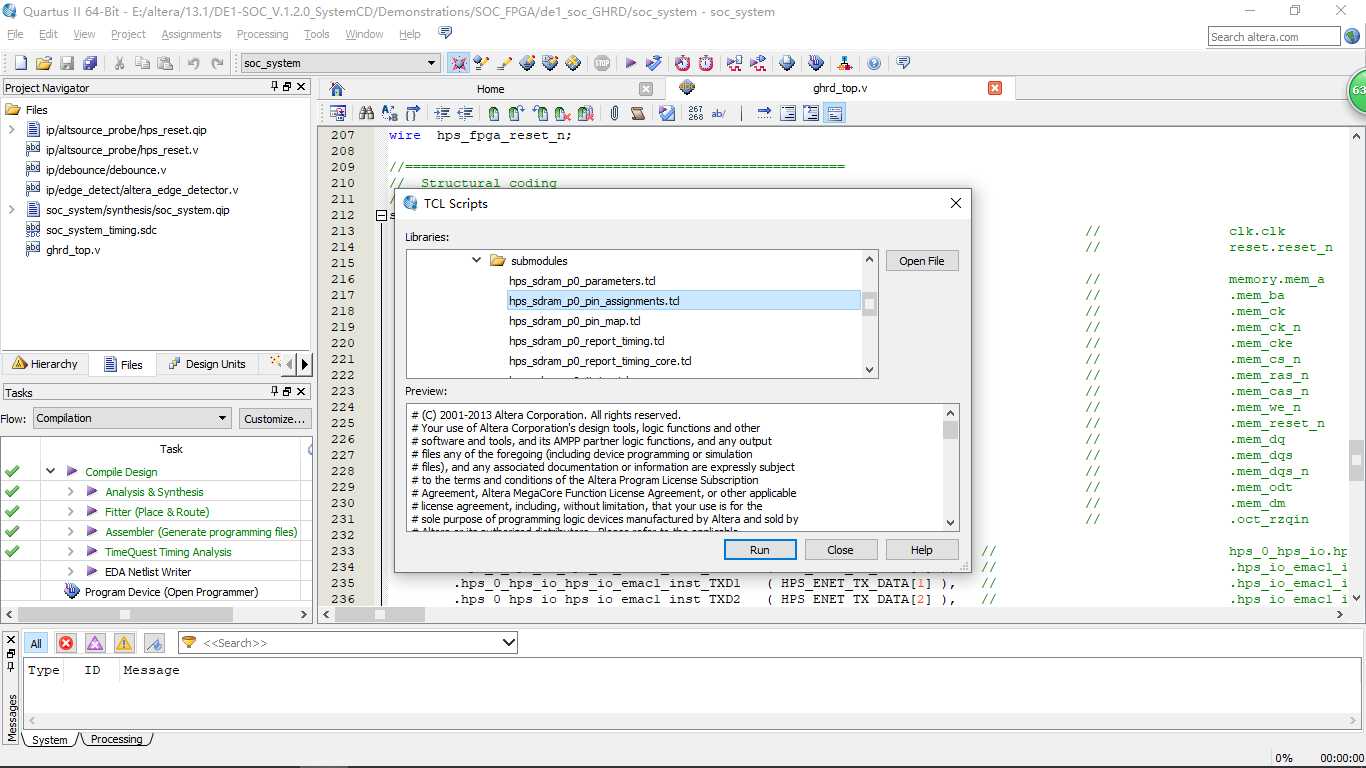Viewport: 1366px width, 768px height.
Task: Click the Toggle Bookmark icon in editor toolbar
Action: point(494,113)
